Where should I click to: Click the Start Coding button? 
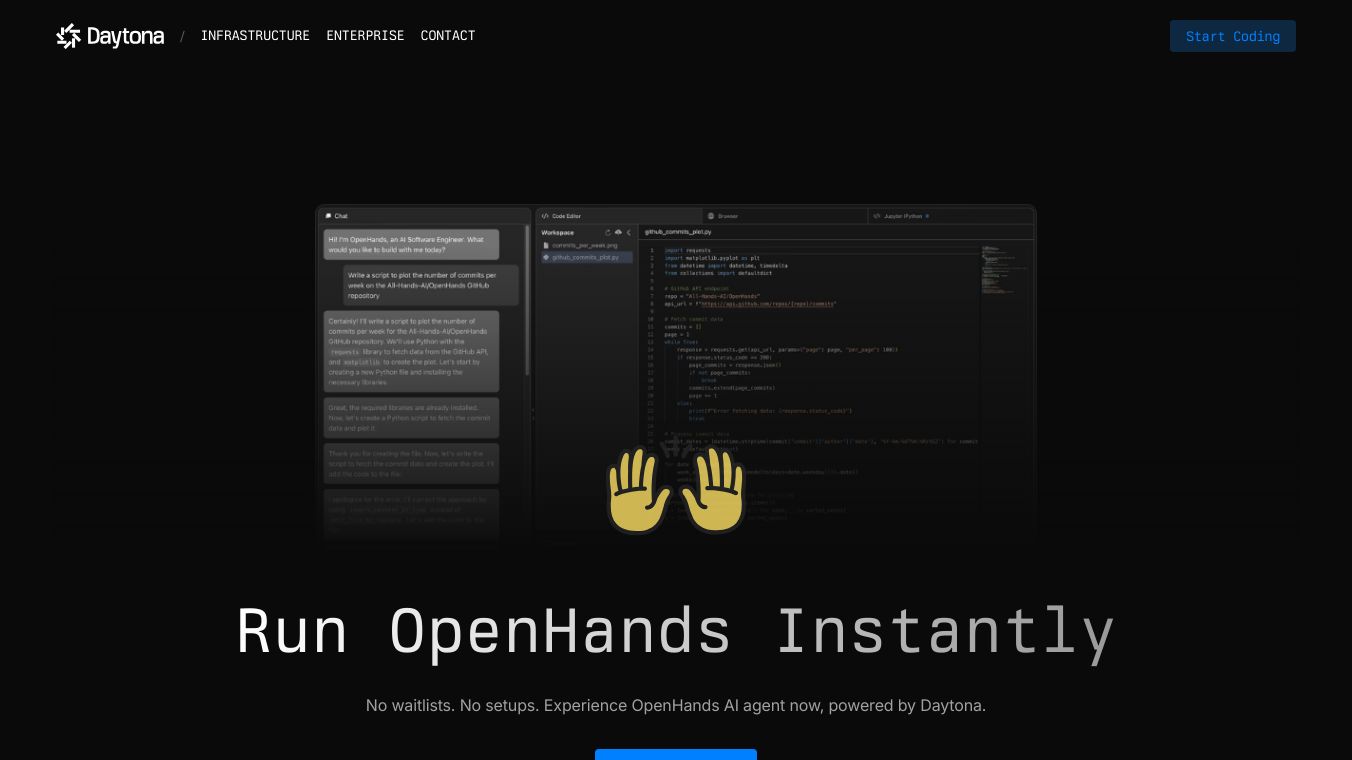[x=1232, y=36]
